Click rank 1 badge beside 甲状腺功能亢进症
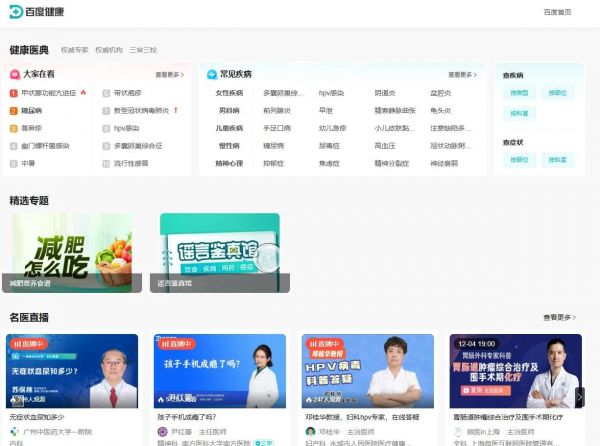Image resolution: width=600 pixels, height=446 pixels. click(x=13, y=93)
